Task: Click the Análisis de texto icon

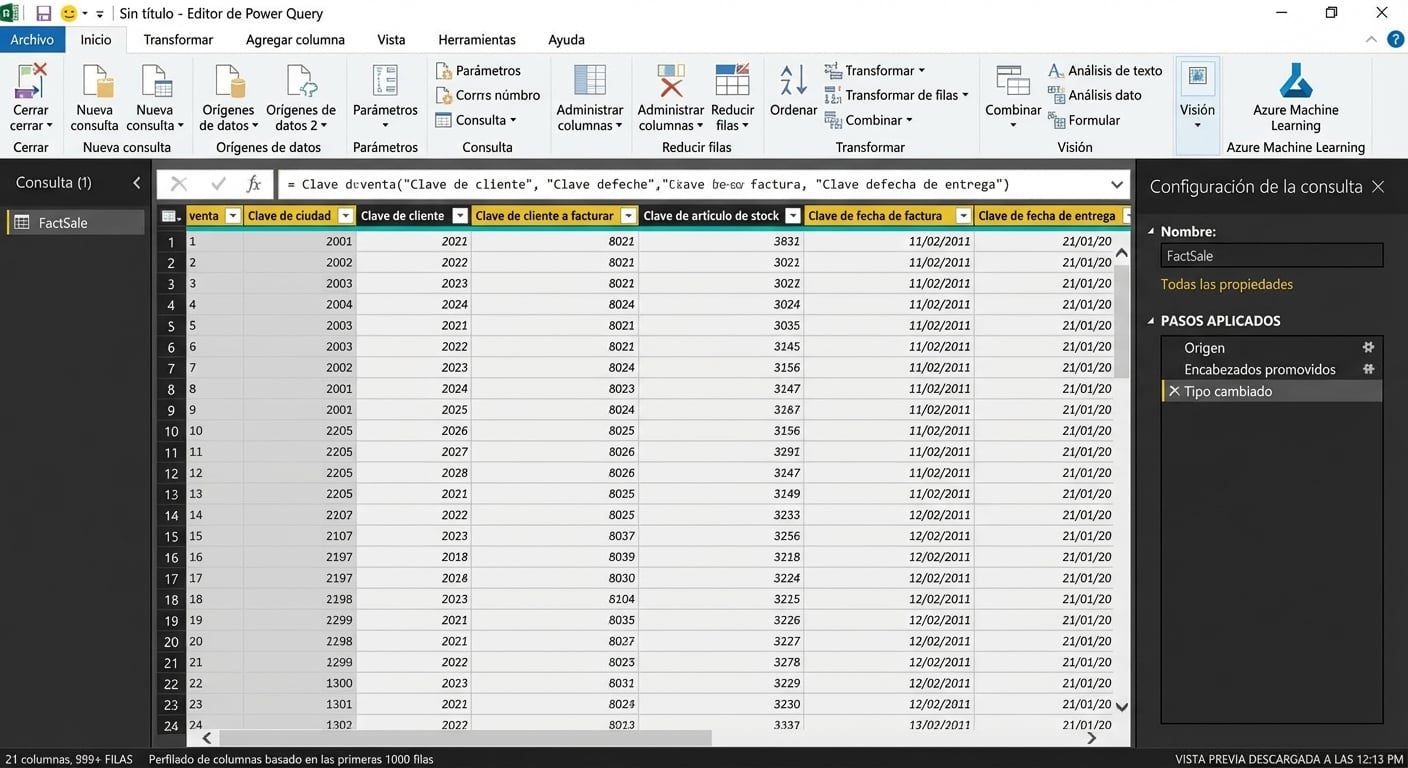Action: point(1056,71)
